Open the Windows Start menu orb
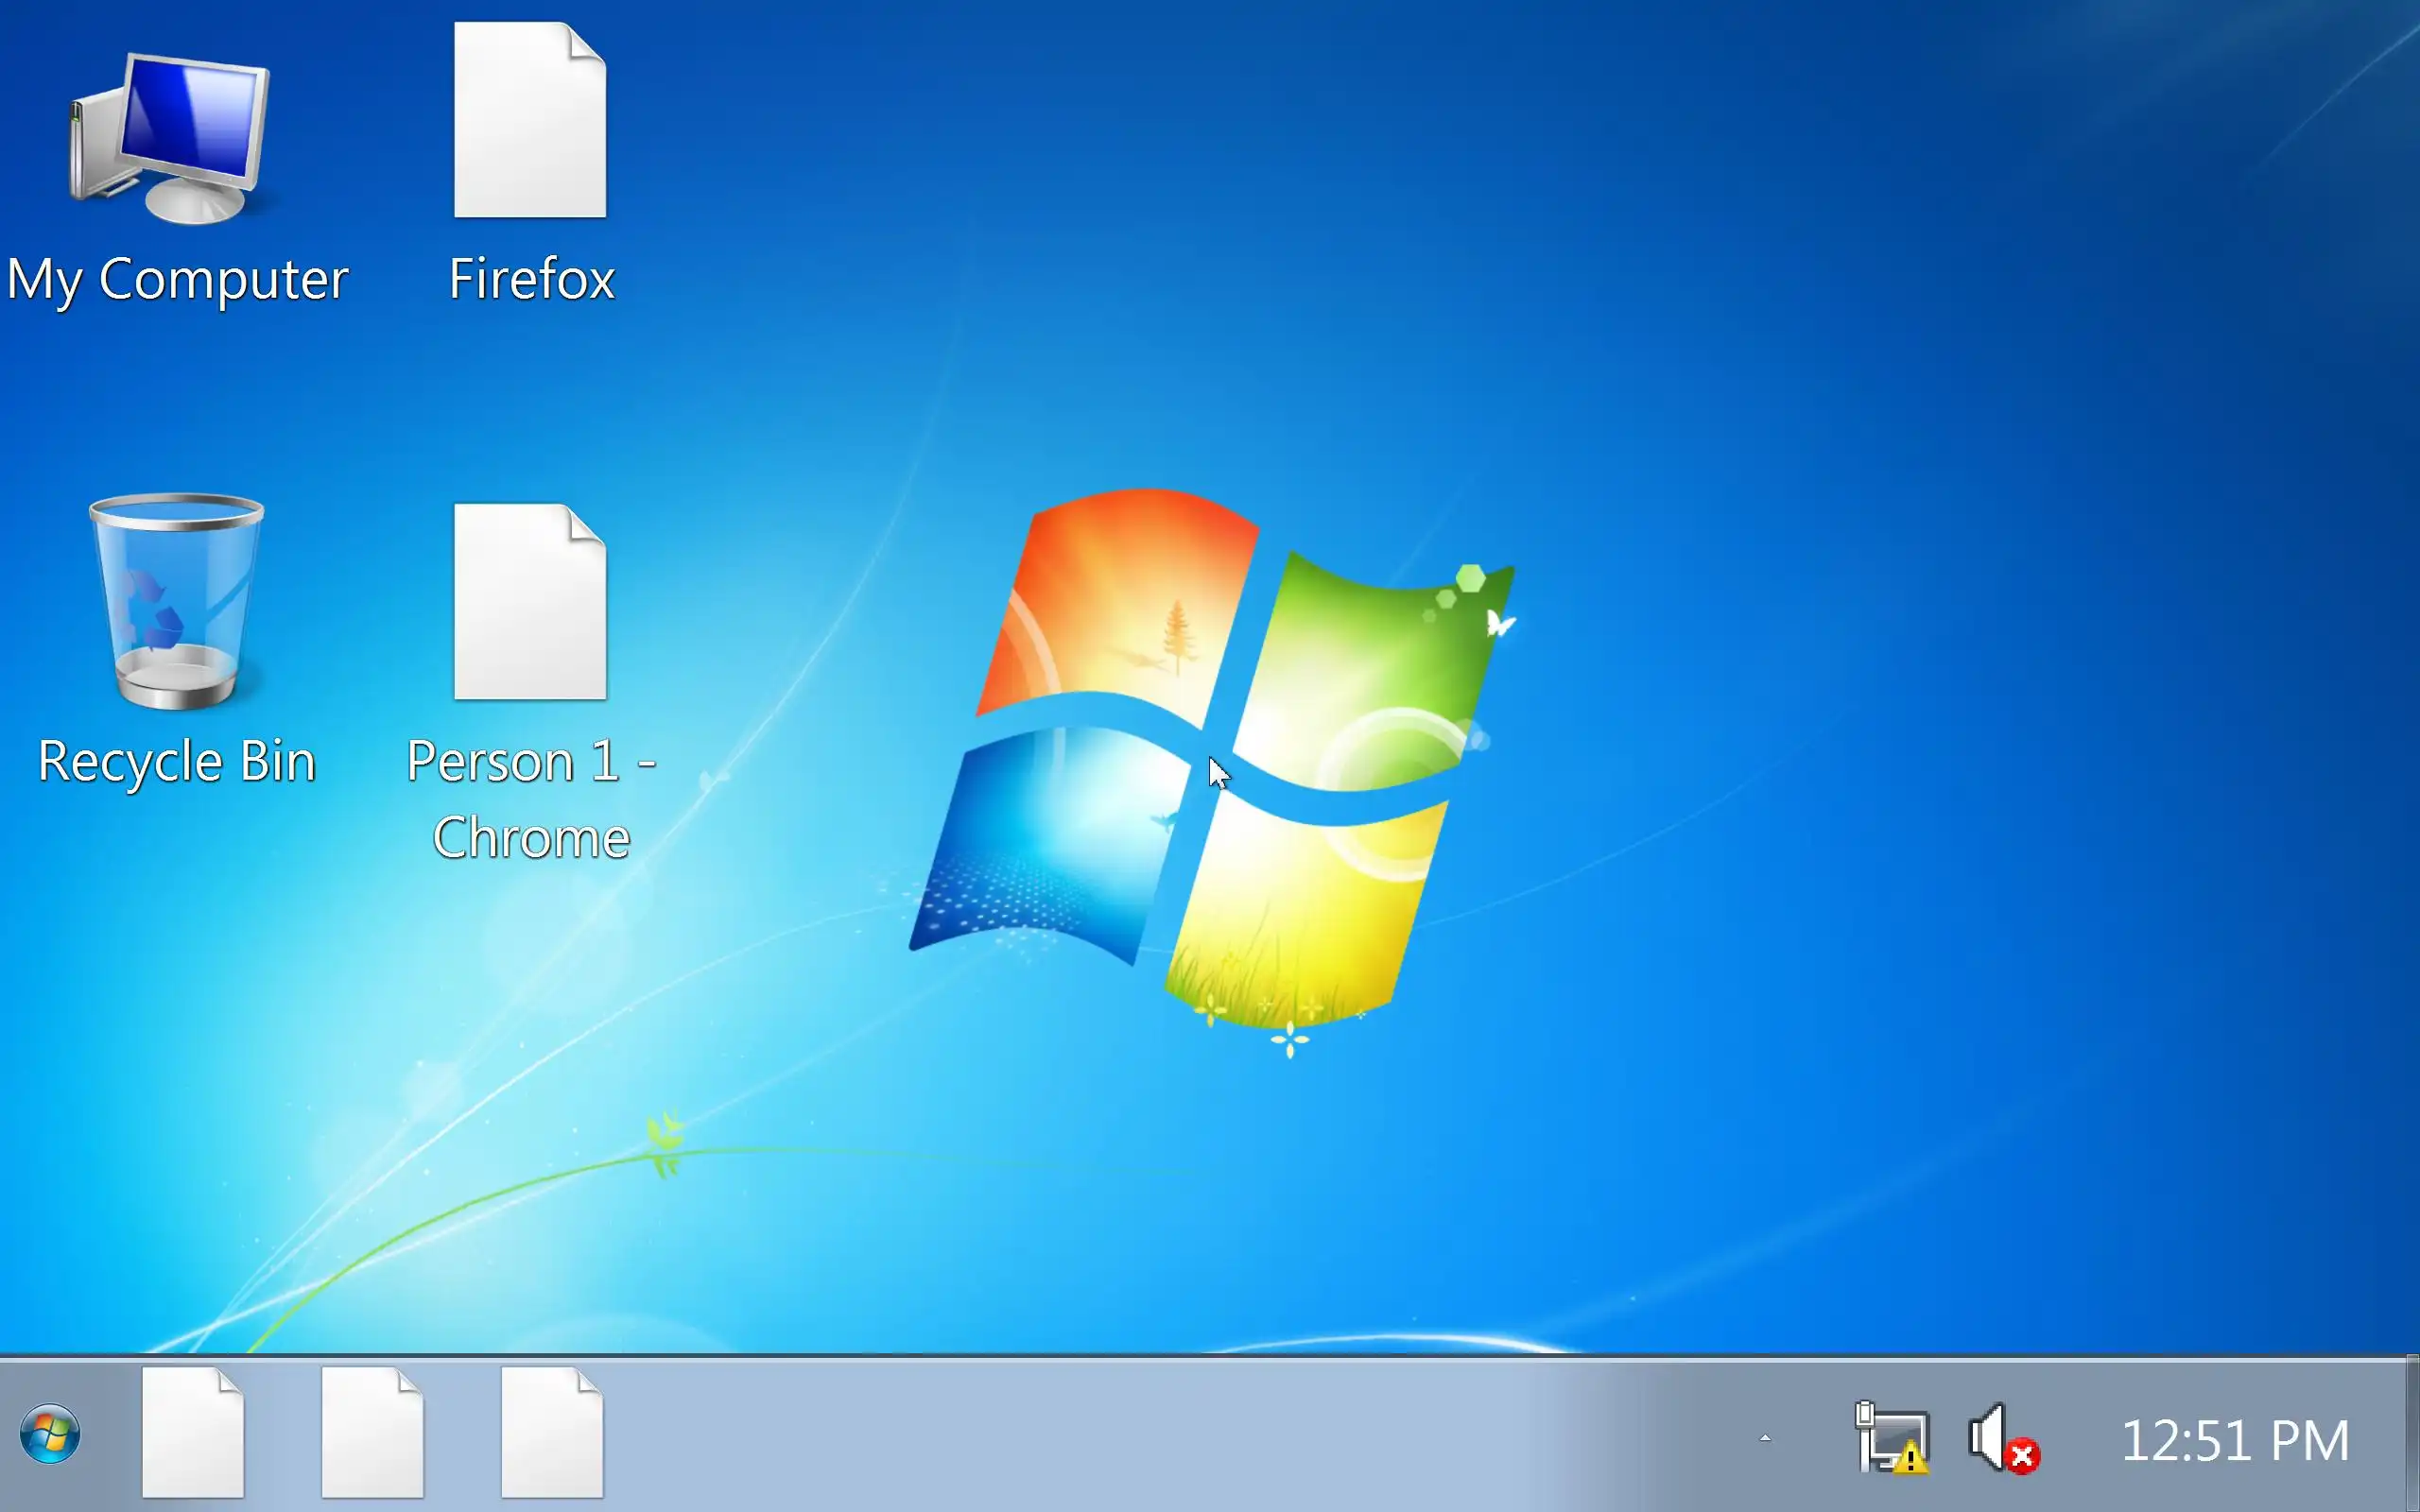 (50, 1434)
